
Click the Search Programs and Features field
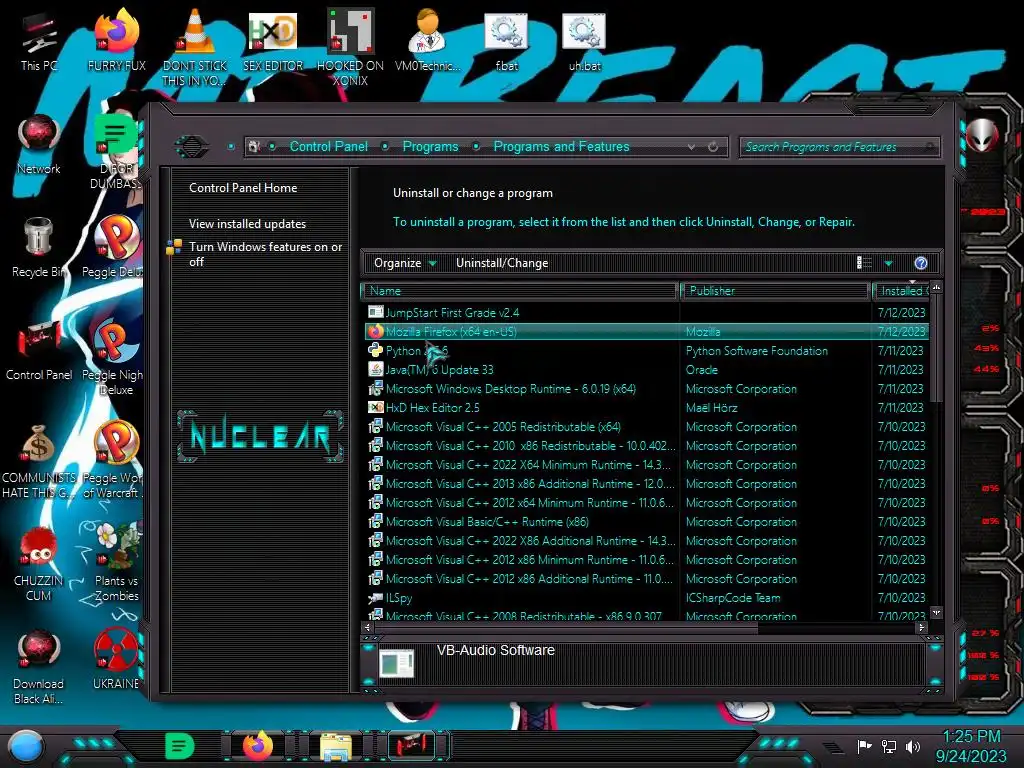(x=839, y=147)
